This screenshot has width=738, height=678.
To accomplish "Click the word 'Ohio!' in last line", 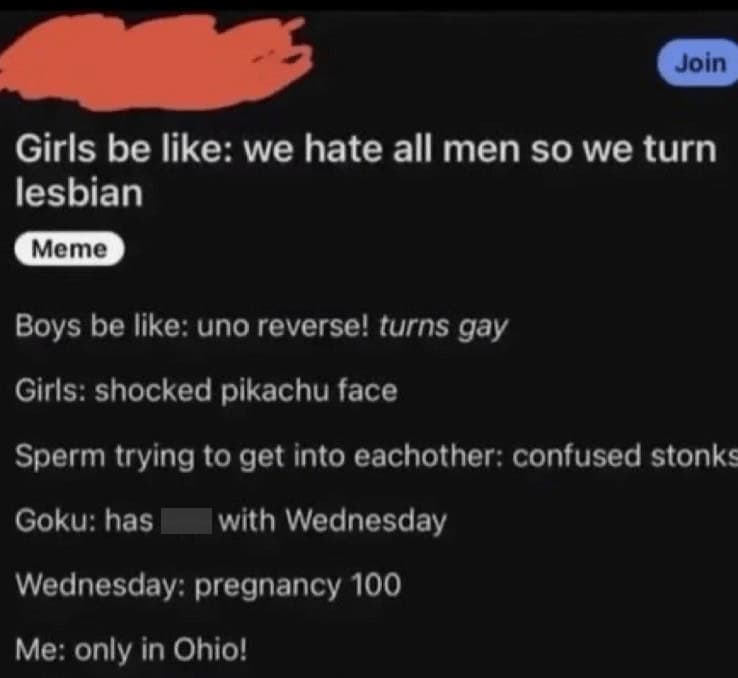I will coord(210,649).
